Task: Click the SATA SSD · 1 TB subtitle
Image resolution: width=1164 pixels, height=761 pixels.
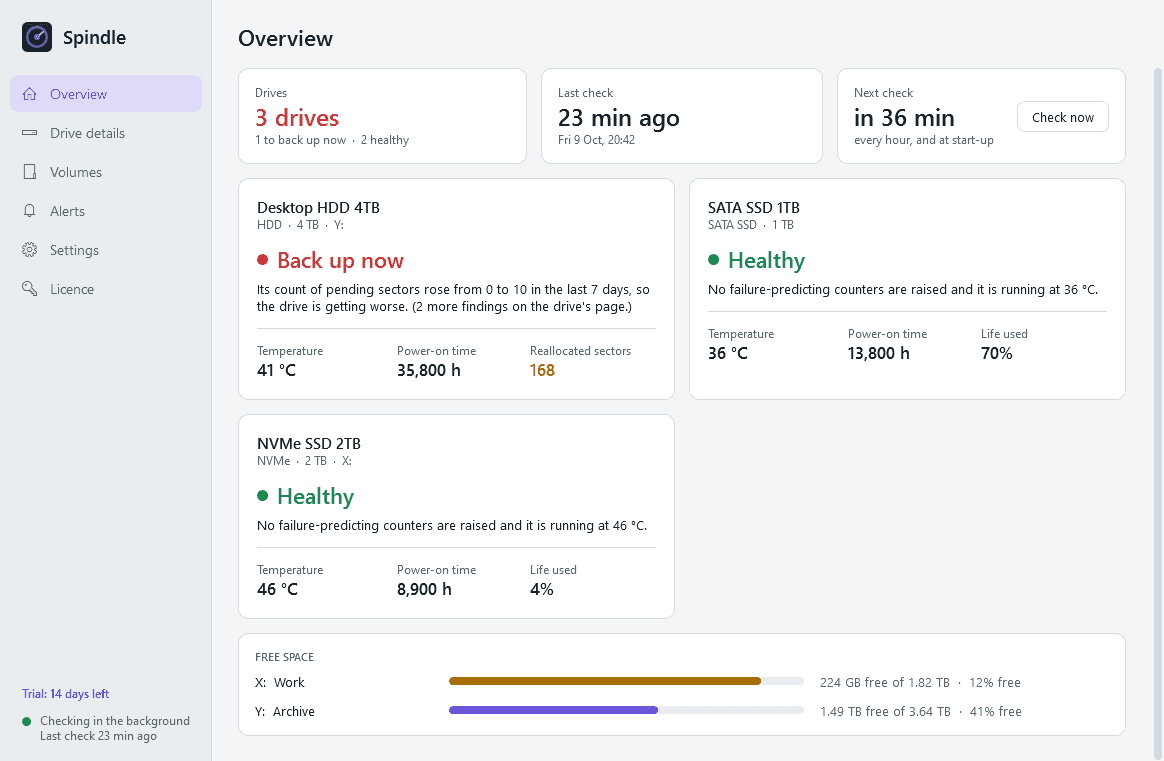Action: [751, 224]
